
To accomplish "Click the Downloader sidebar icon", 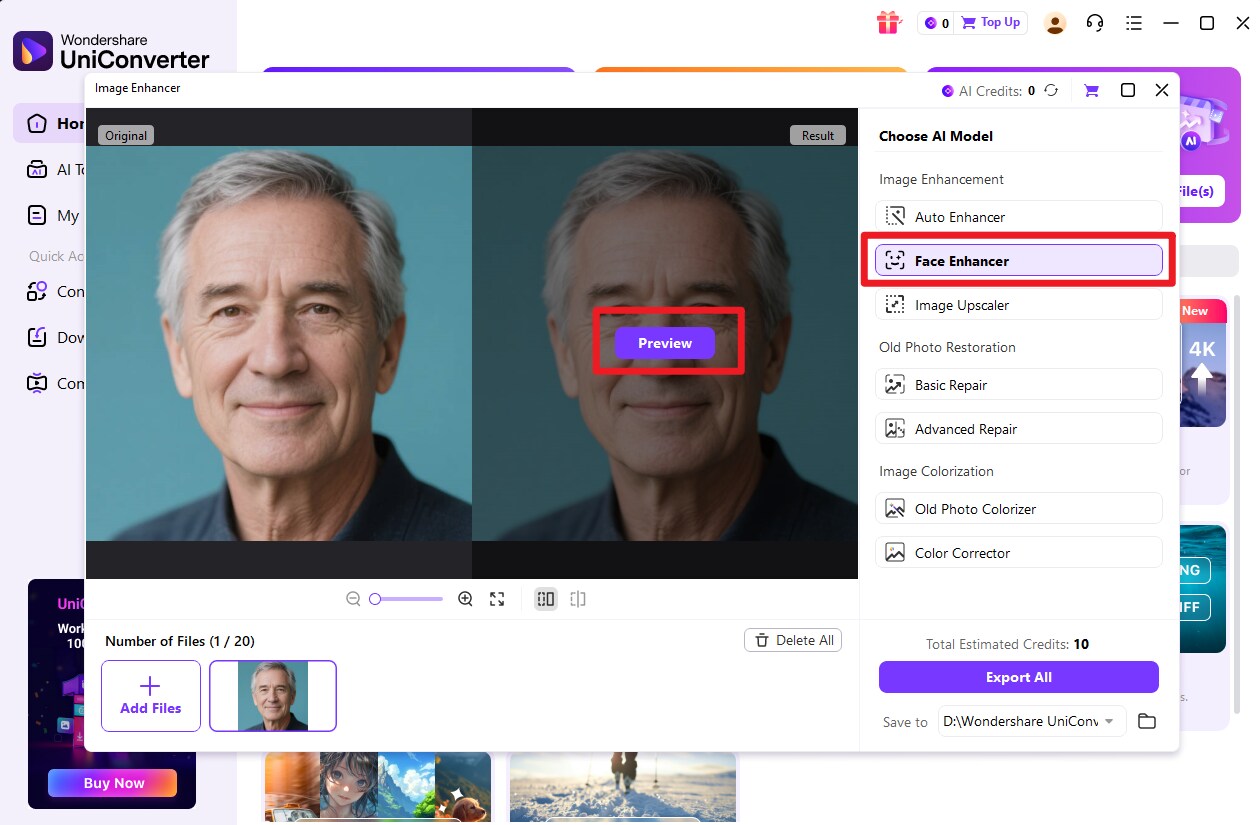I will click(x=37, y=337).
